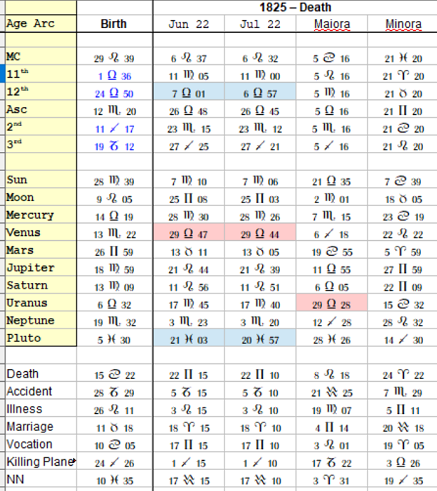Click the 'Maiora' column header
This screenshot has width=437, height=491.
point(332,24)
